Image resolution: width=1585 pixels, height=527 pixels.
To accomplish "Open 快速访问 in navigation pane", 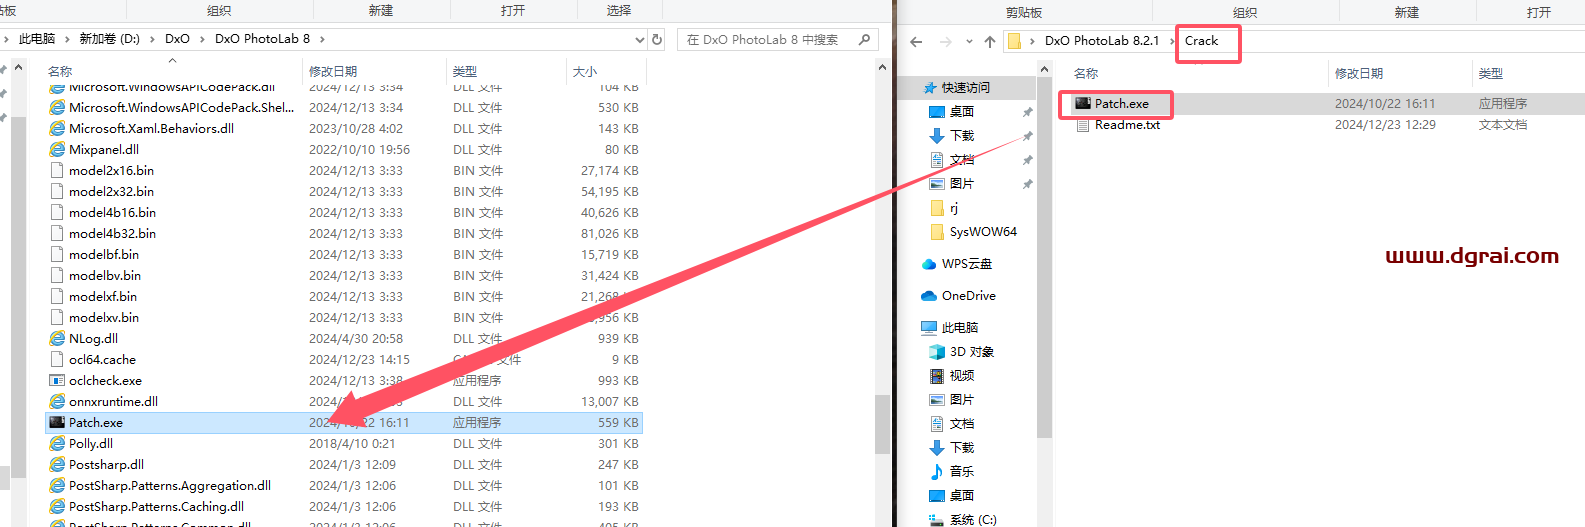I will [964, 88].
